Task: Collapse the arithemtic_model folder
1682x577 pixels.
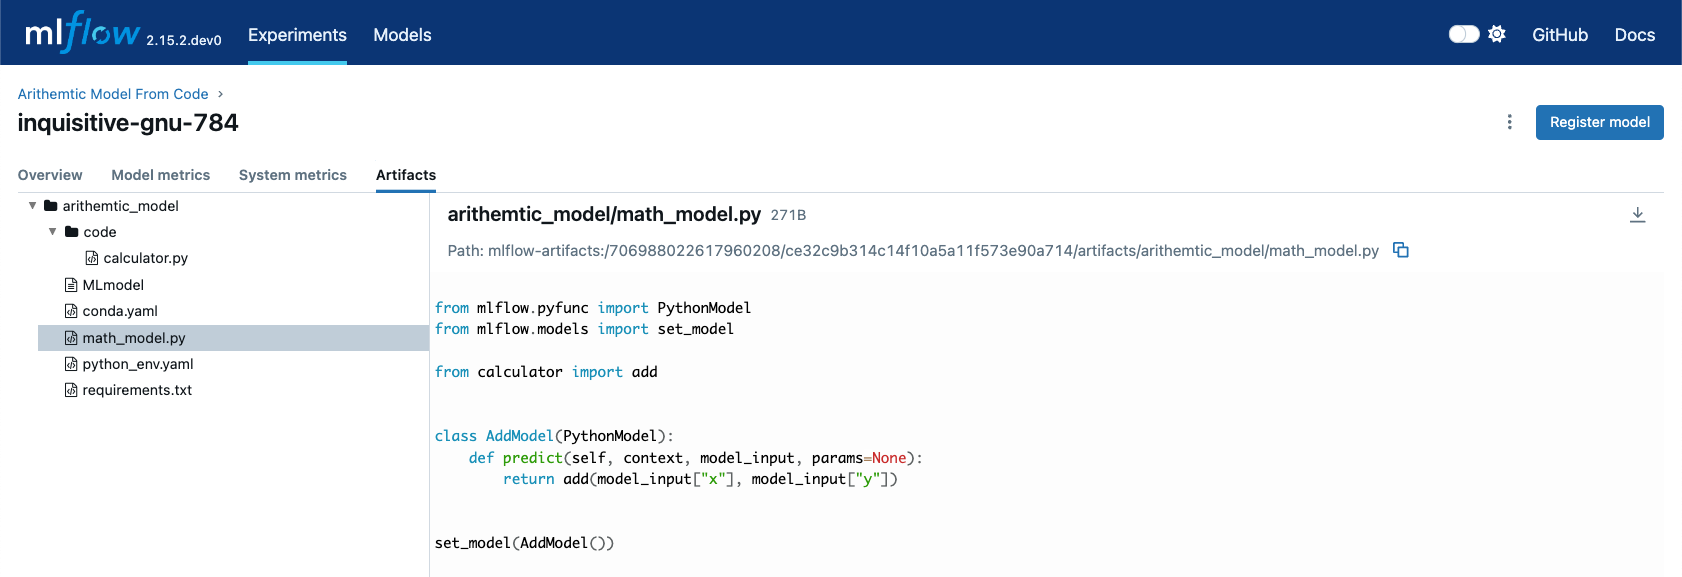Action: pos(32,206)
